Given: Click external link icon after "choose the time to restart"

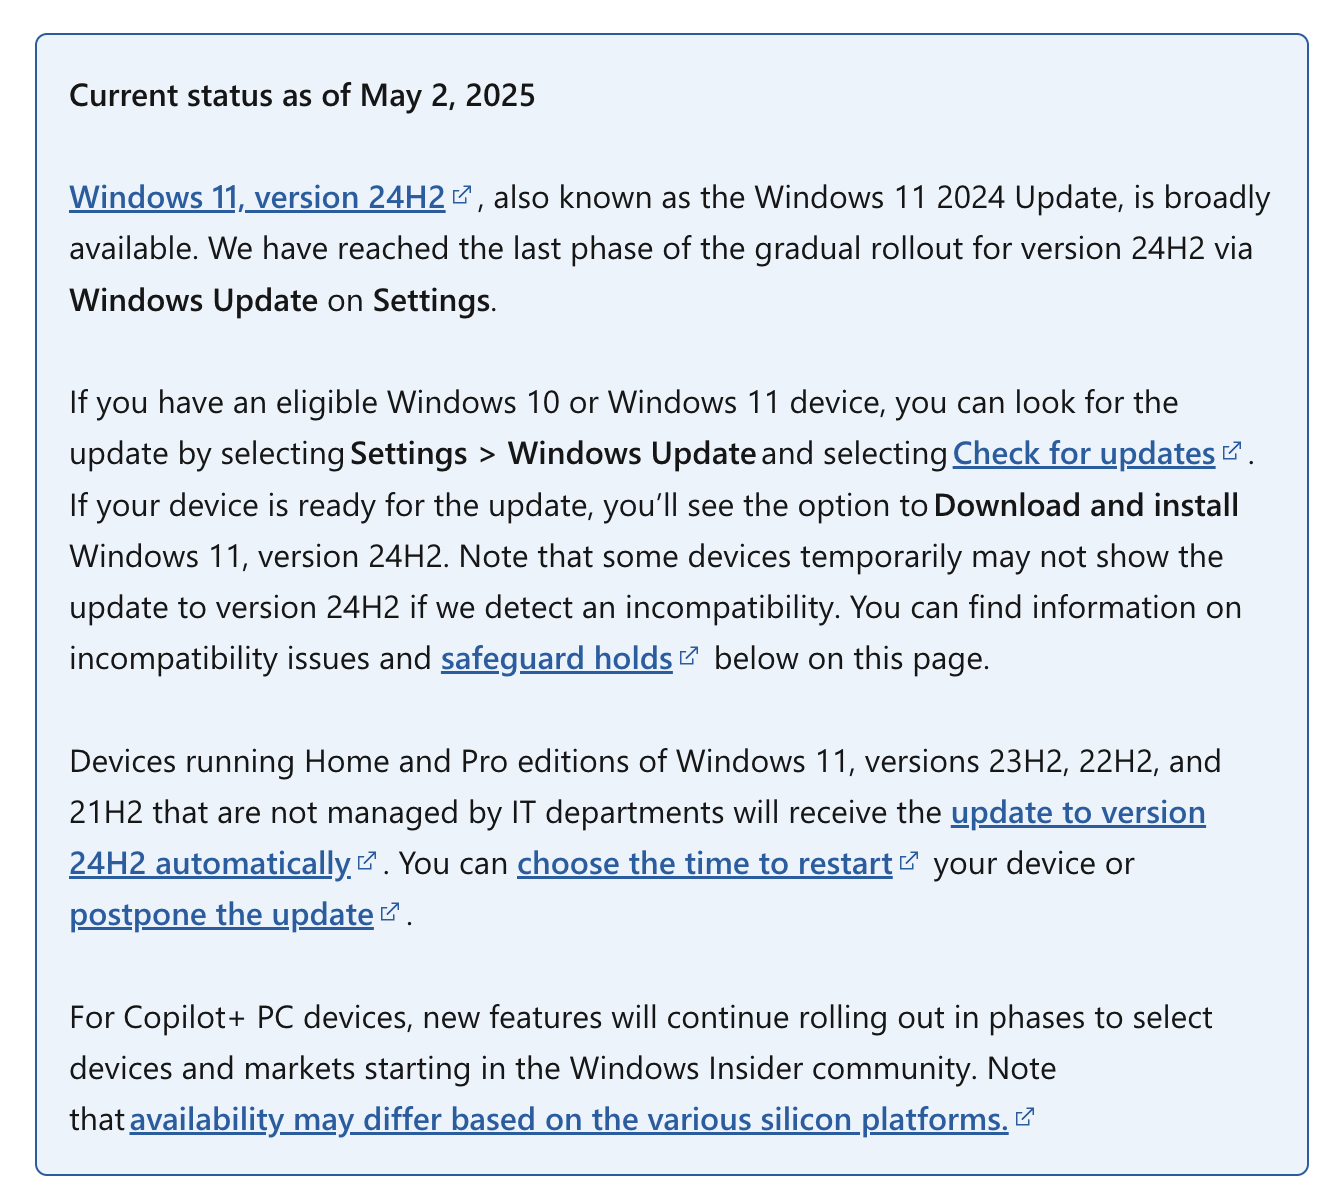Looking at the screenshot, I should [908, 861].
